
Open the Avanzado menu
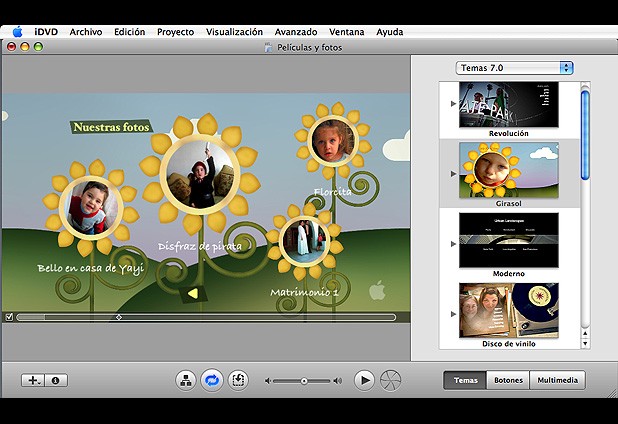296,32
